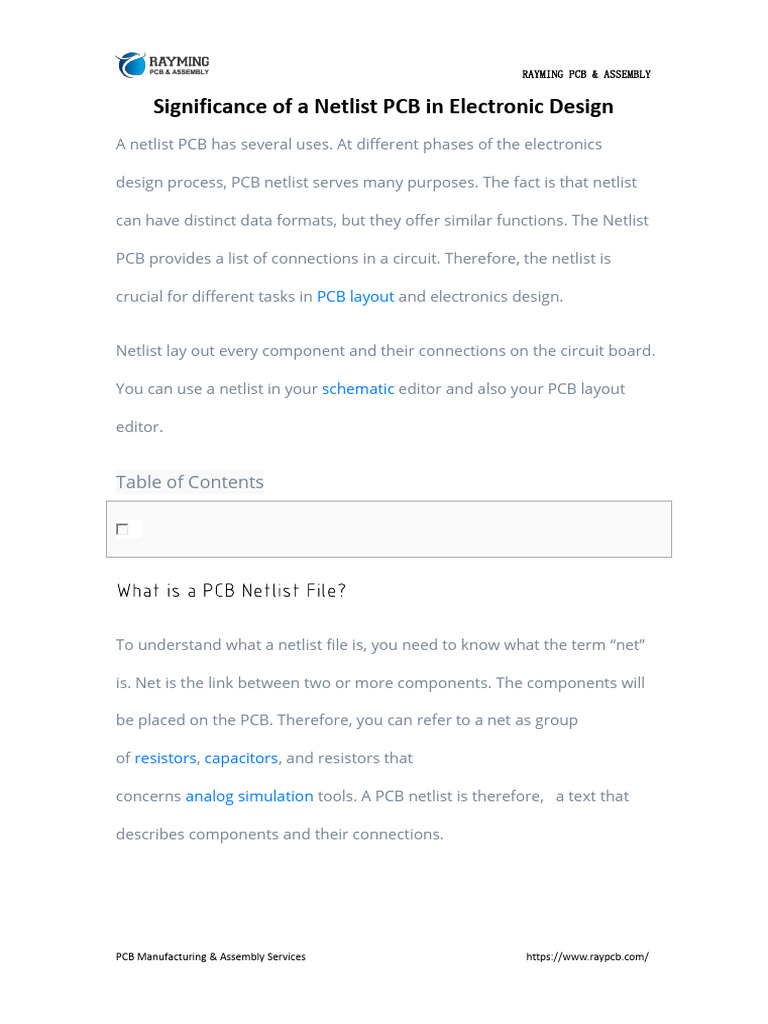Click the Rayming swirl logo icon
The width and height of the screenshot is (768, 1024).
(131, 65)
